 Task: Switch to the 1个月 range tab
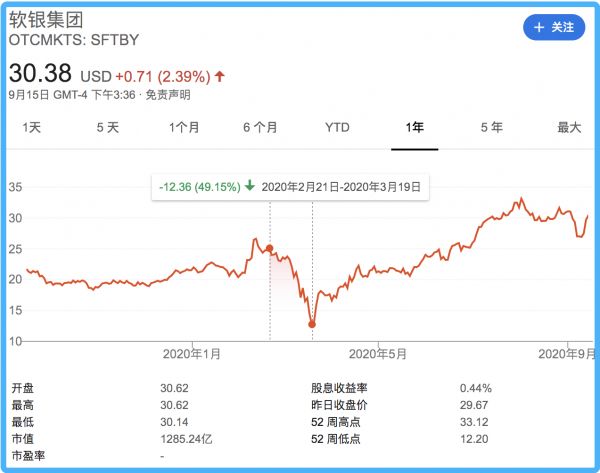click(184, 127)
